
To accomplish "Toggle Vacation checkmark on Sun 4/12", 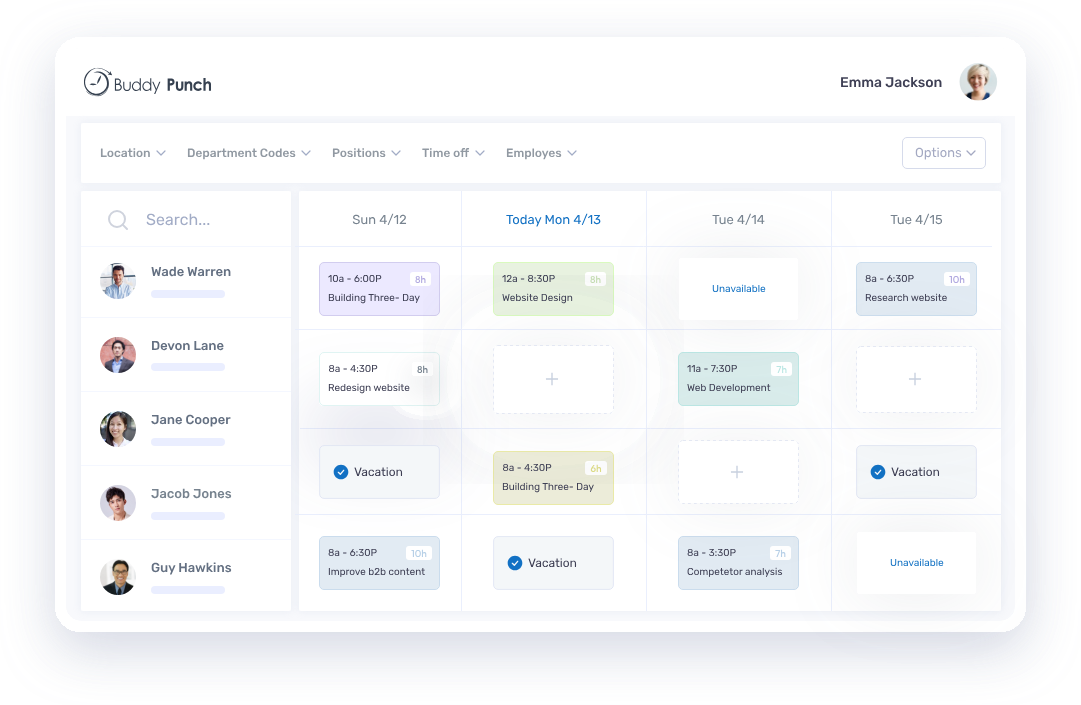I will coord(341,472).
